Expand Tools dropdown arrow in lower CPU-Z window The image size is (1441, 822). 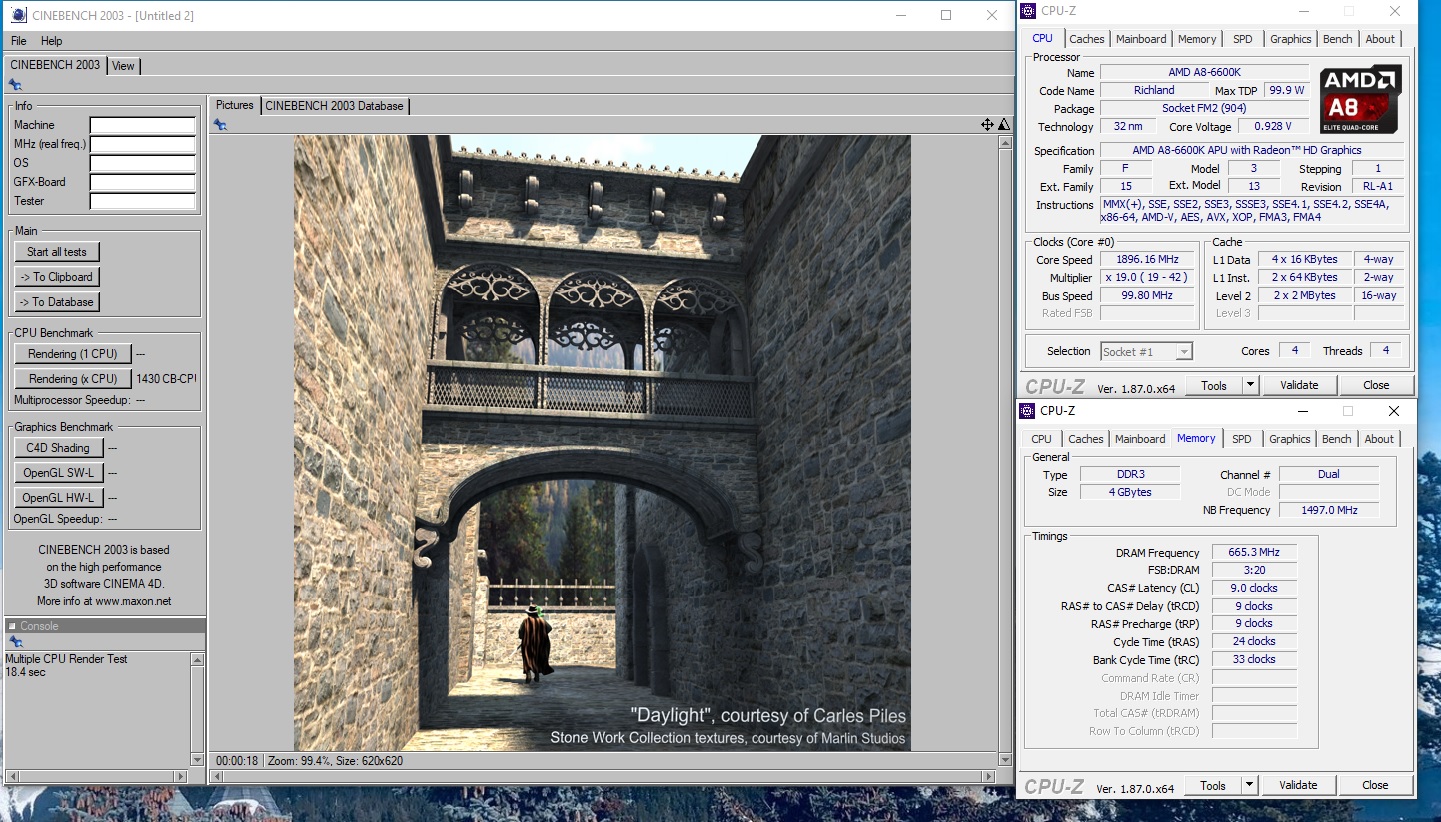[x=1249, y=785]
